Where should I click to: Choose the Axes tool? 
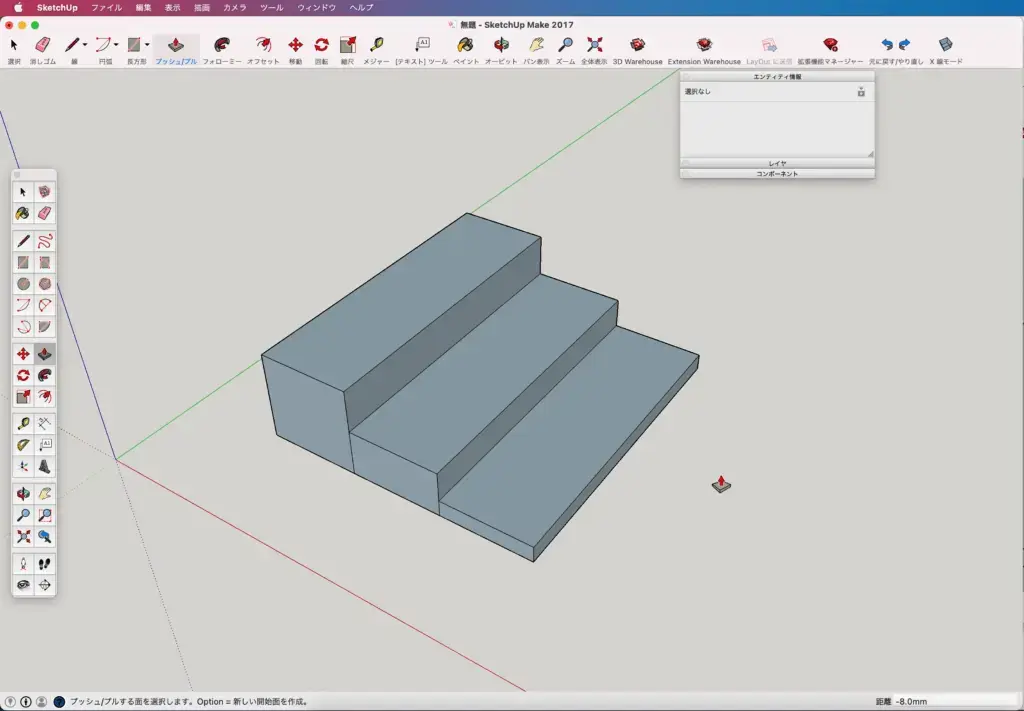pos(23,466)
